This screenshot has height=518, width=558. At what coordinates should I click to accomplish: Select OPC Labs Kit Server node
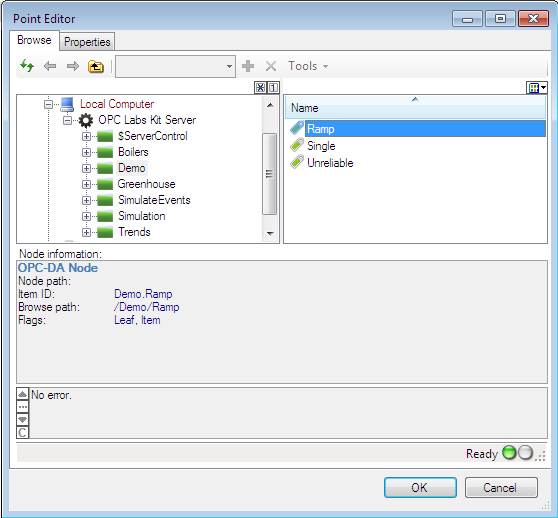[147, 120]
